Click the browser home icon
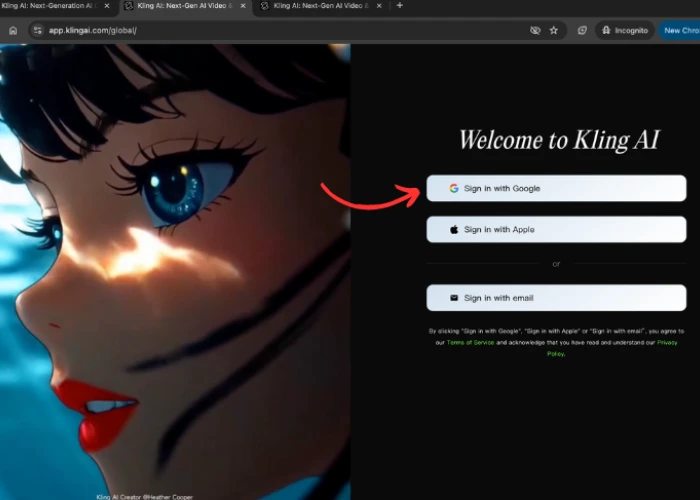Screen dimensions: 700x500 pos(13,30)
